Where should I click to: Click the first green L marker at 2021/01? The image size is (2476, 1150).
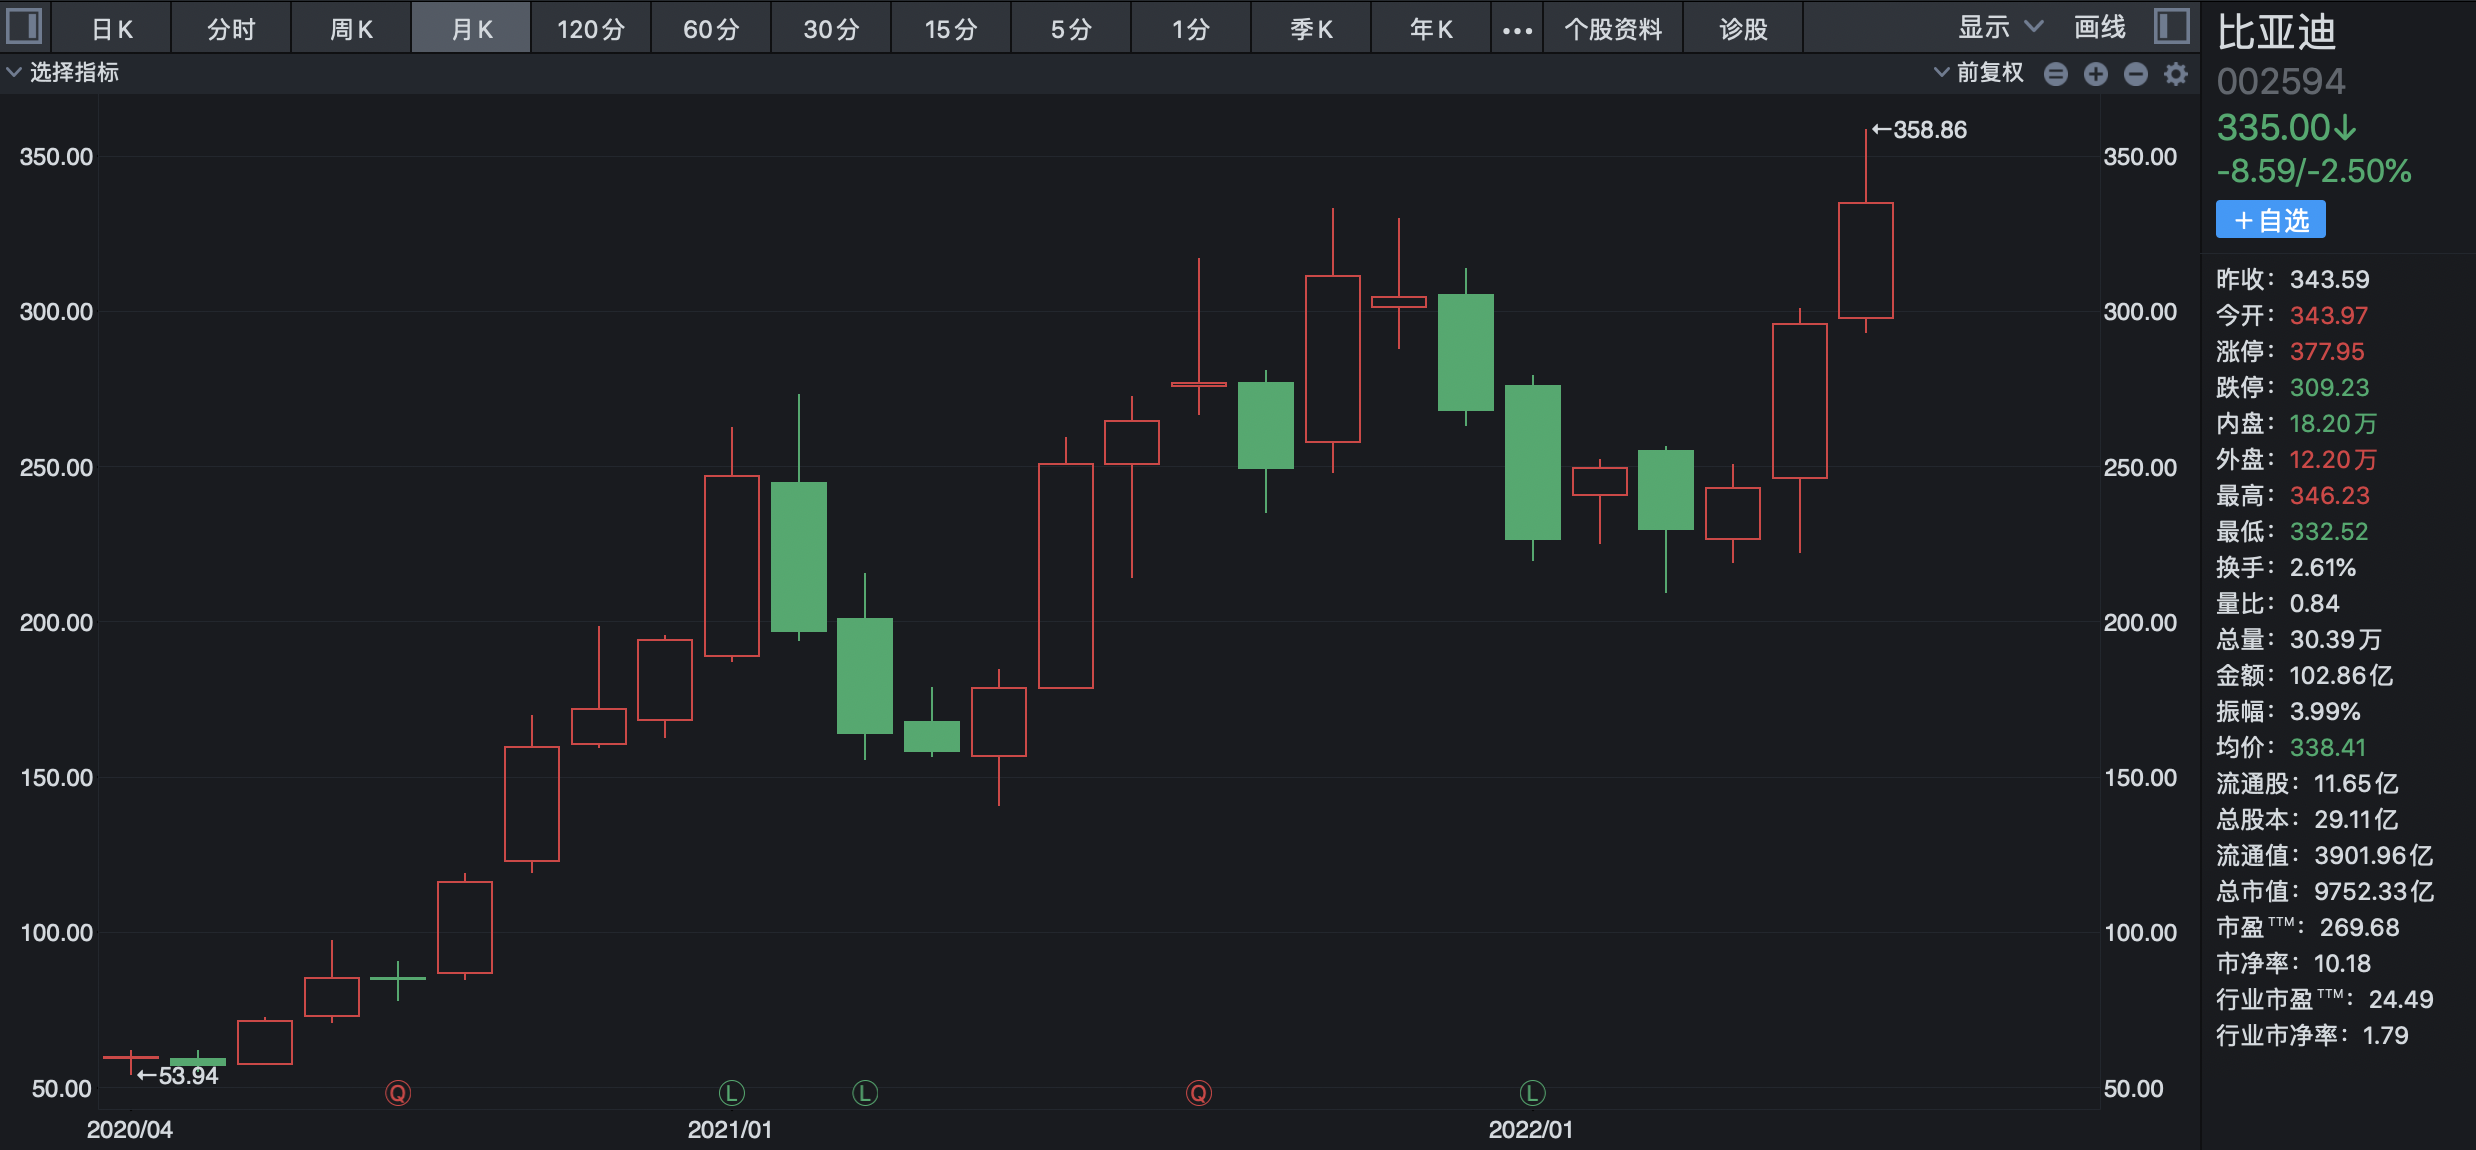732,1093
